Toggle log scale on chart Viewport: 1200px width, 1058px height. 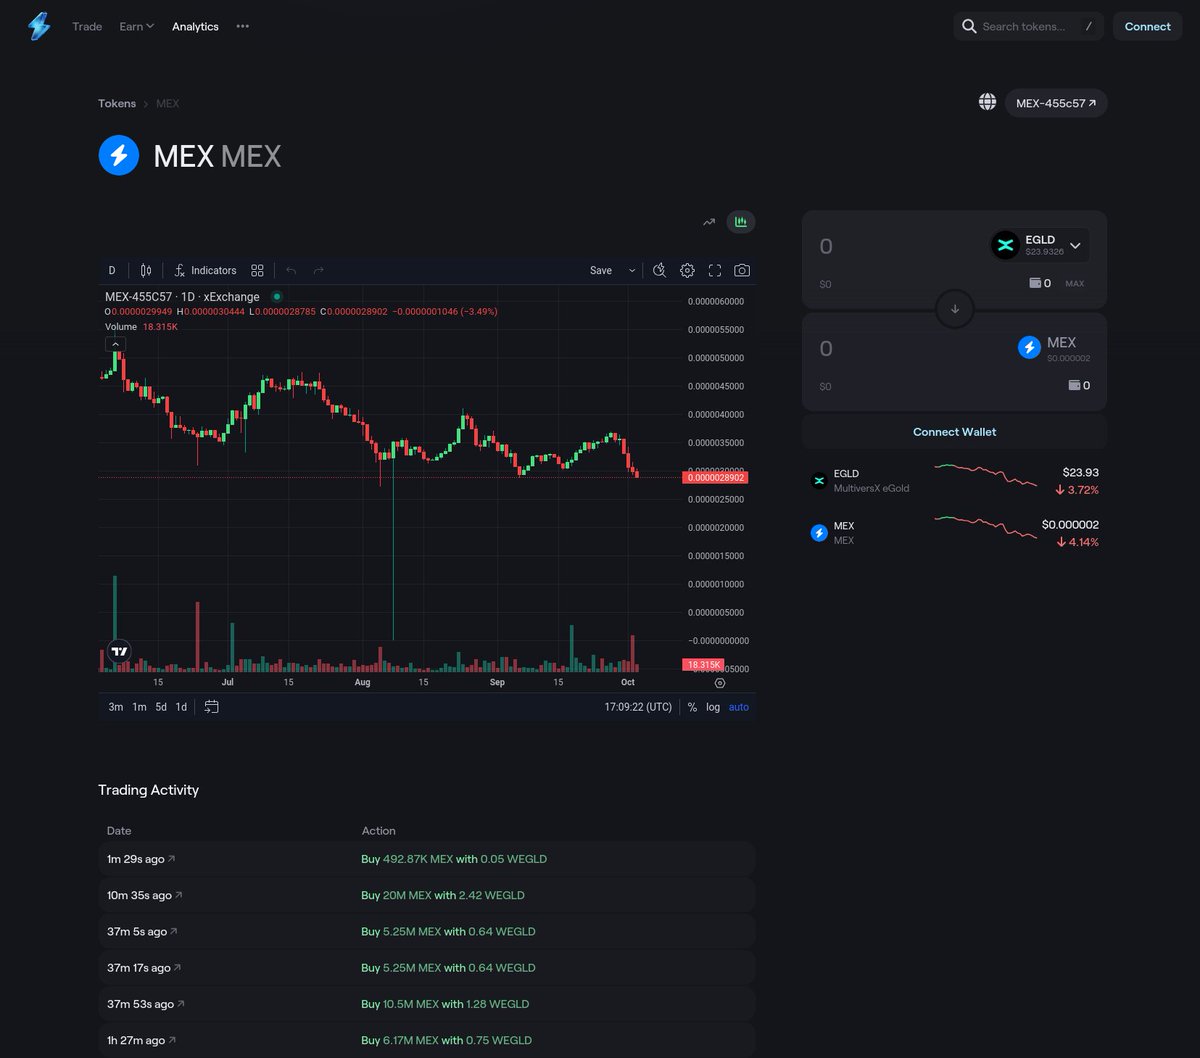pos(713,707)
